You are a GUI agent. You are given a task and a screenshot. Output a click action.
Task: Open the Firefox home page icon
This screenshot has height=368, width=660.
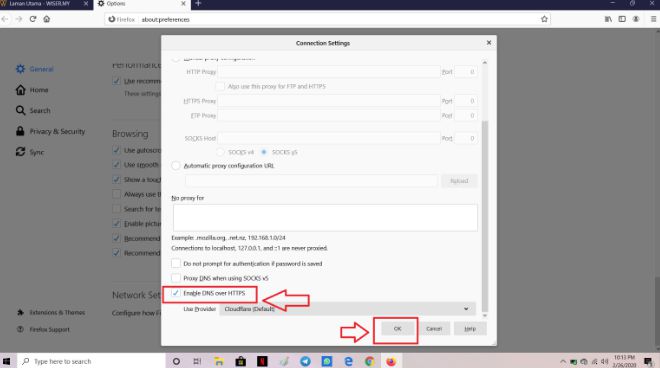(47, 19)
